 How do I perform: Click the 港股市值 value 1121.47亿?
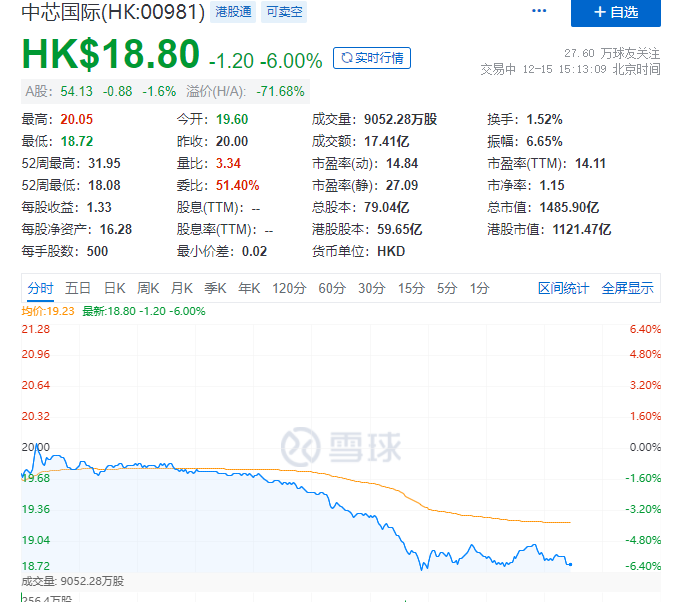pyautogui.click(x=582, y=230)
